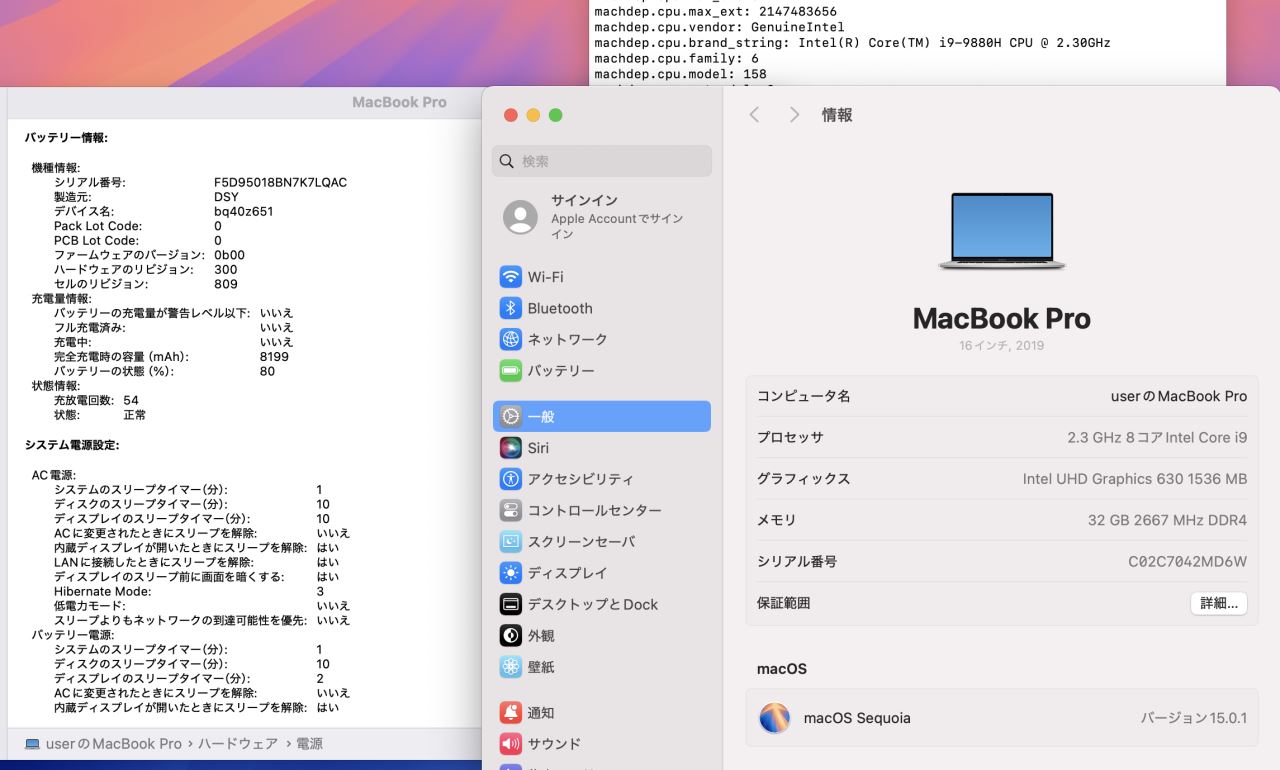
Task: Open Siri icon in sidebar
Action: point(511,448)
